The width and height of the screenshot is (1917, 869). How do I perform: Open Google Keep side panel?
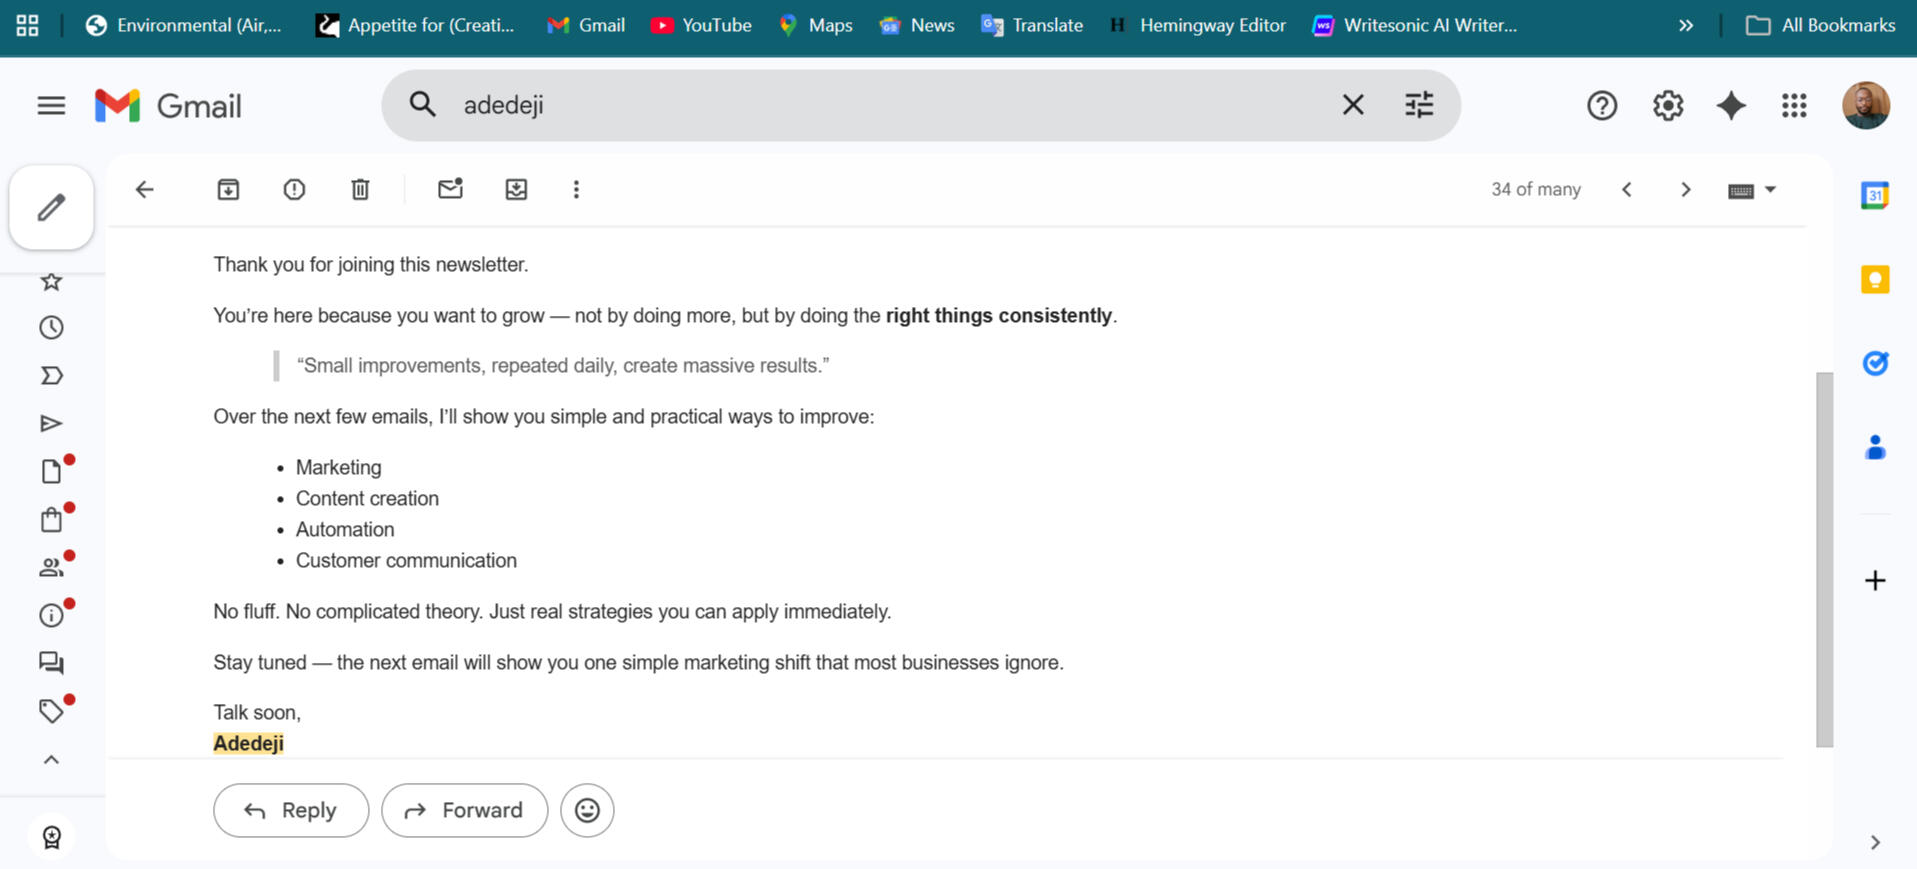(1875, 279)
